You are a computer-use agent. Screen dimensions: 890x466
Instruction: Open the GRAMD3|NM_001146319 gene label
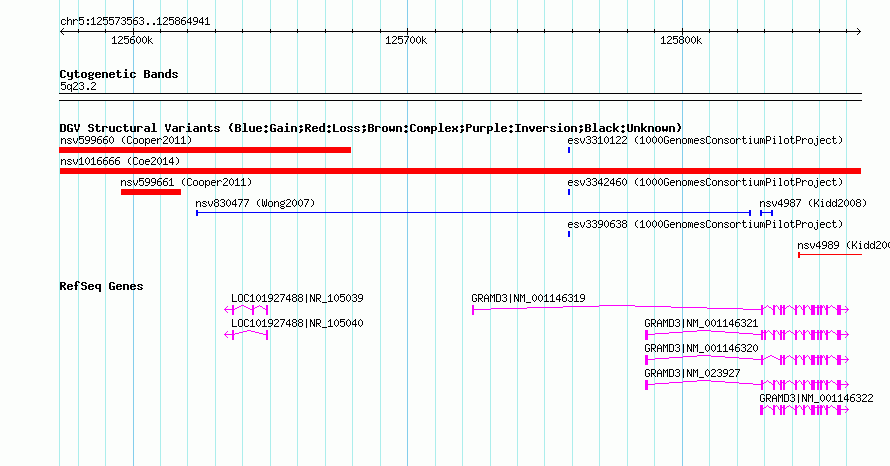[528, 298]
